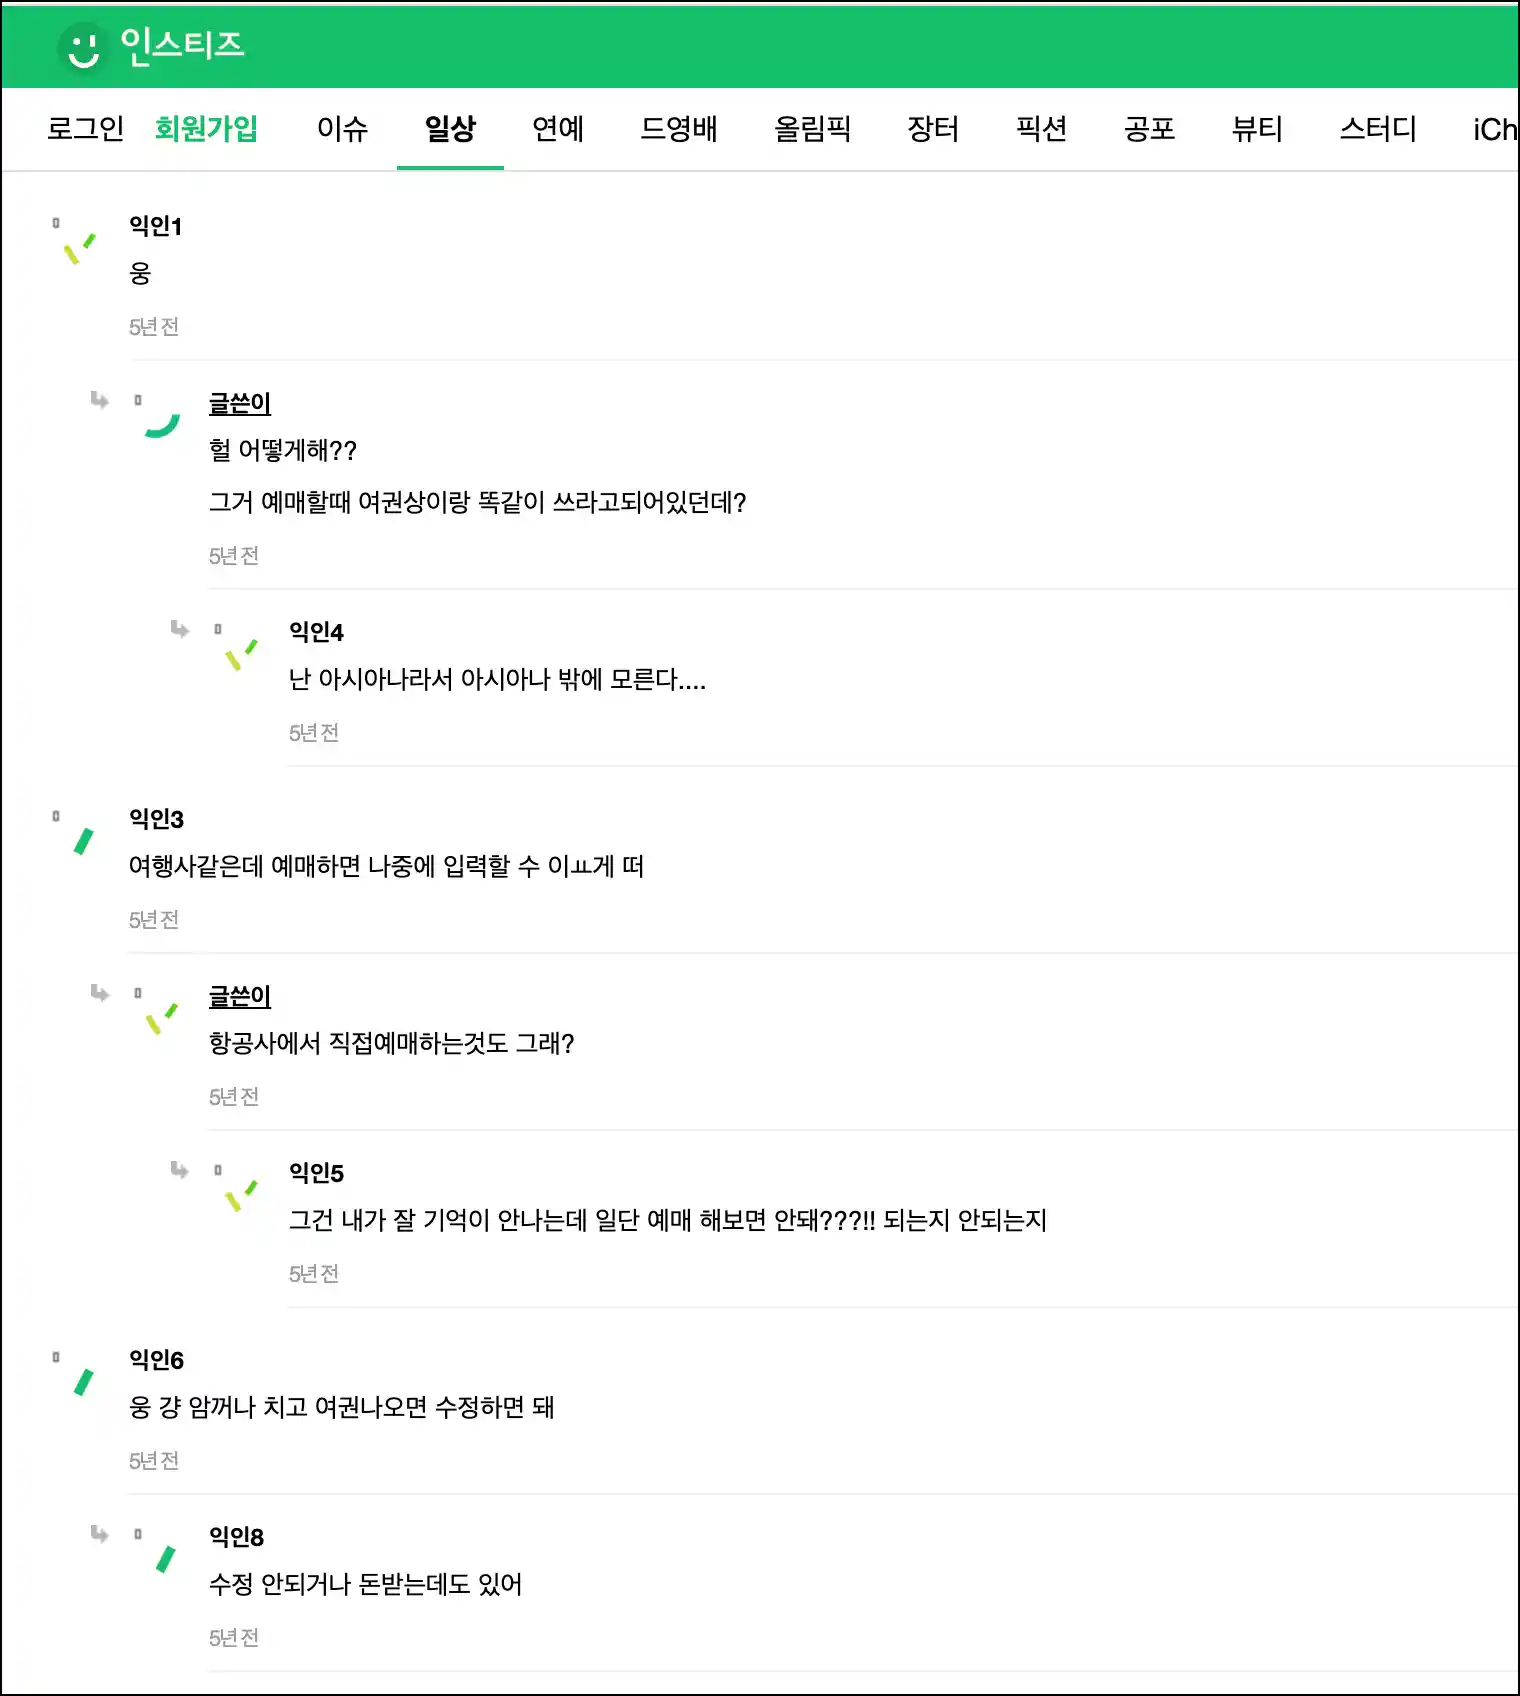Screen dimensions: 1520x1696
Task: Open the 장터 tab
Action: point(933,129)
